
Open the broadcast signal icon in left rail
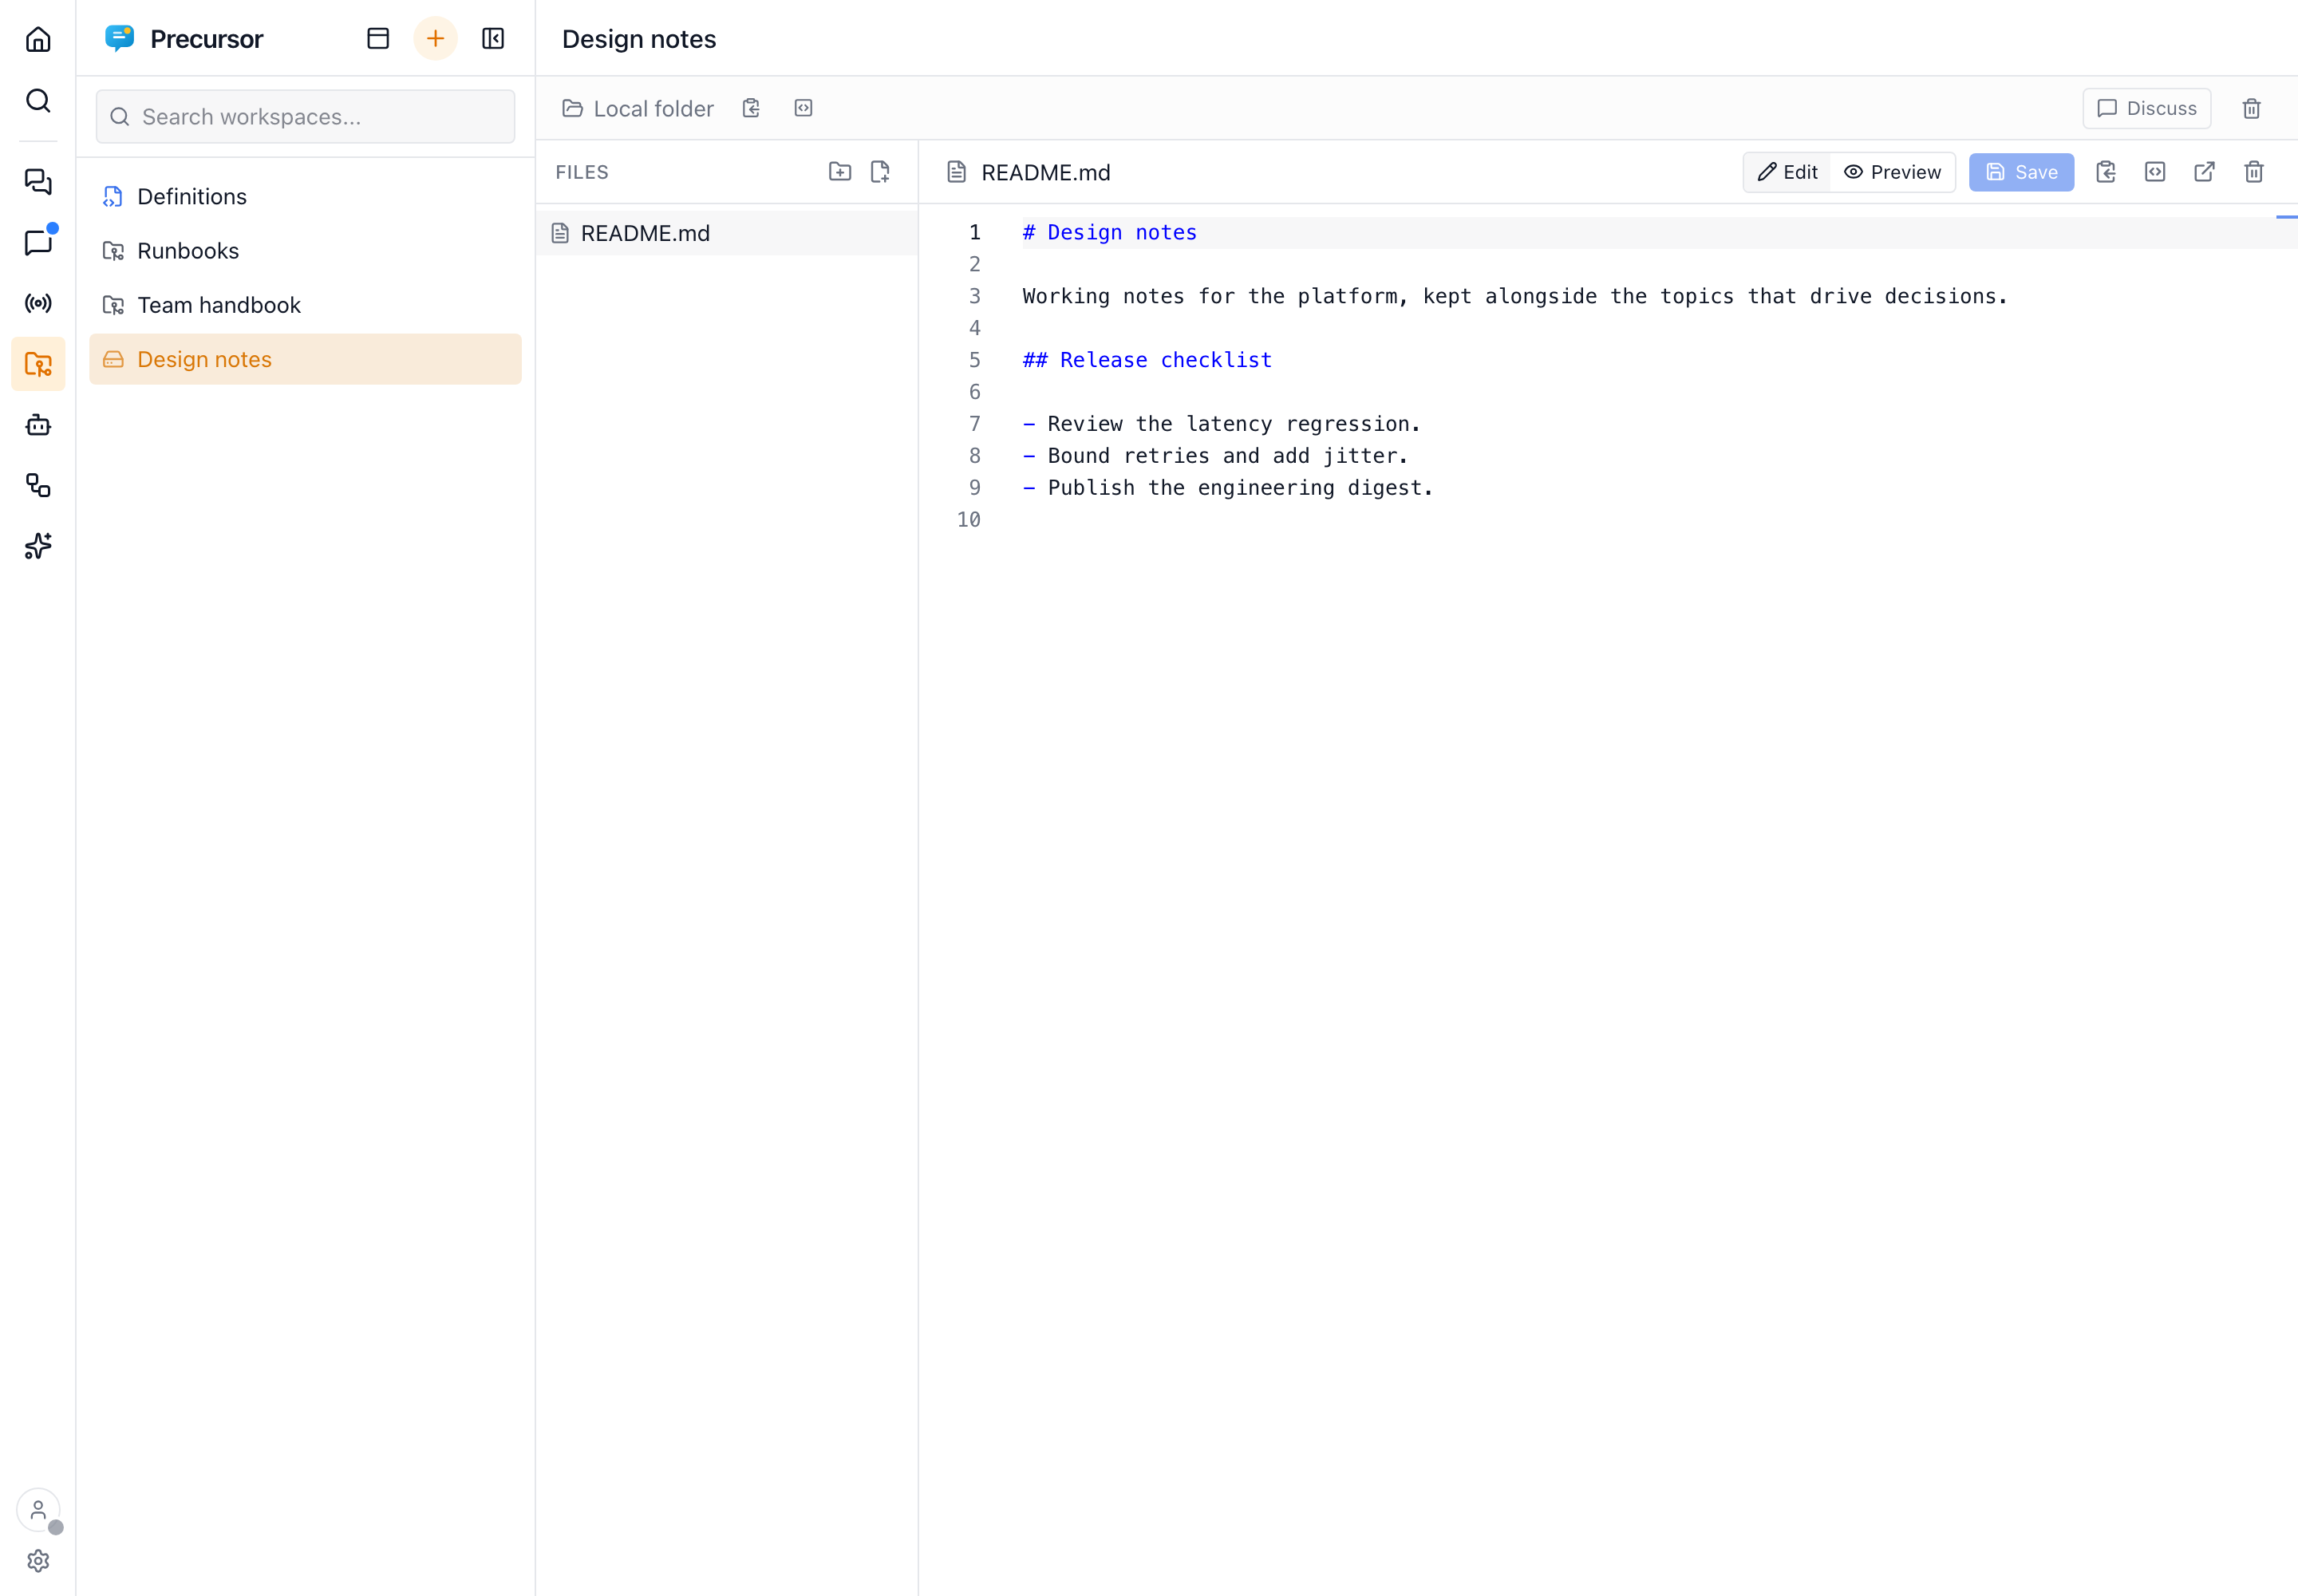pos(38,303)
